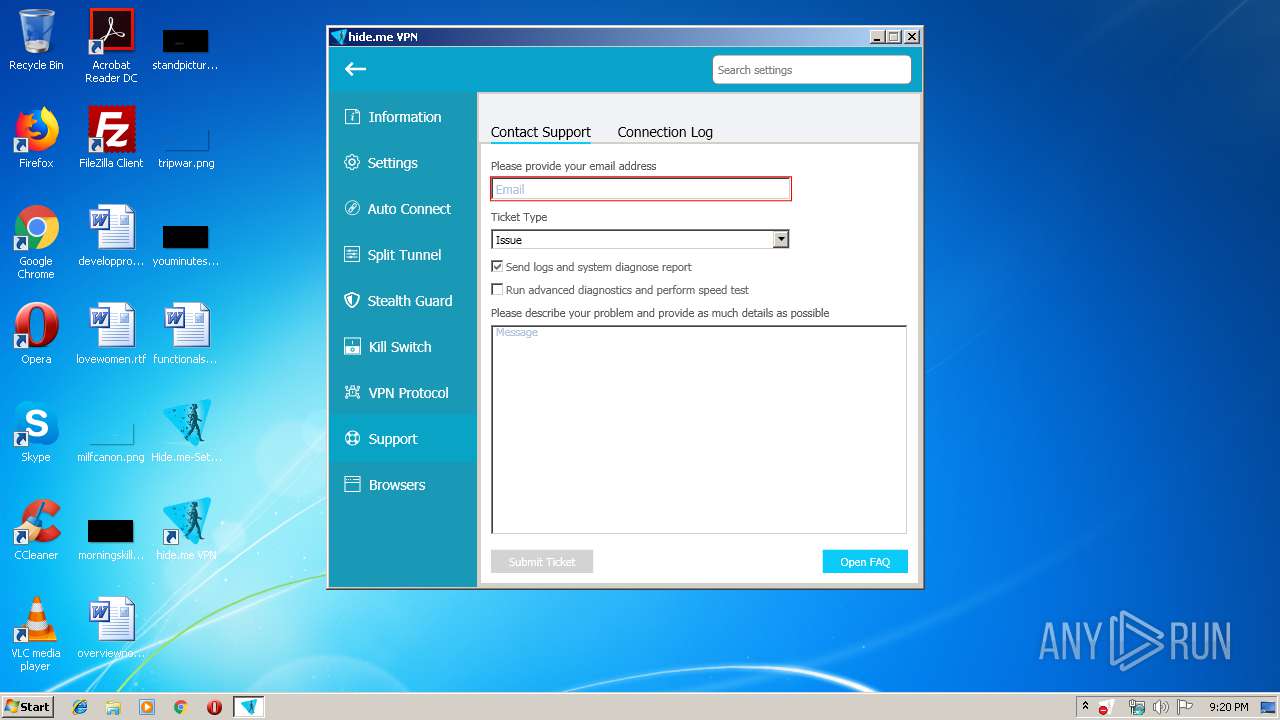This screenshot has height=720, width=1280.
Task: Click Internet Explorer in the taskbar
Action: (x=80, y=707)
